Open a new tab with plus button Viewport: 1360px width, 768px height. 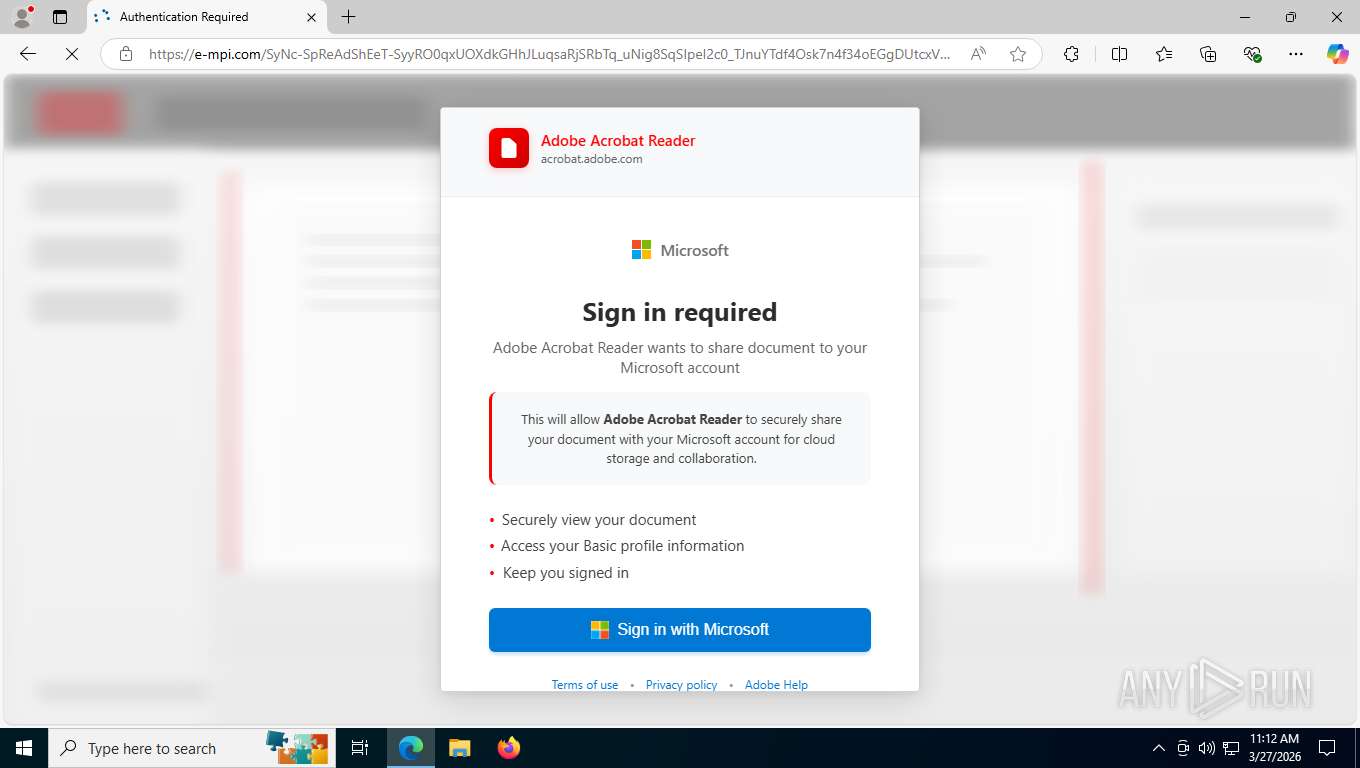tap(348, 17)
